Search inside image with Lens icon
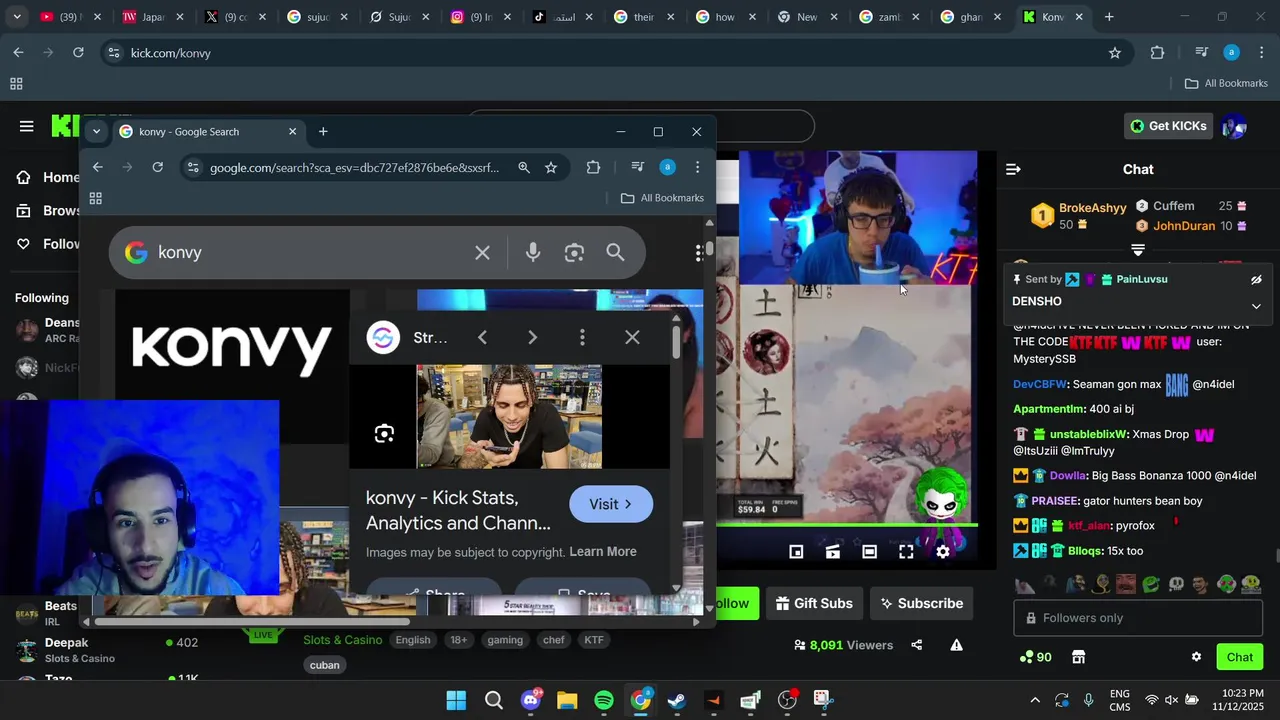This screenshot has height=720, width=1280. 384,433
